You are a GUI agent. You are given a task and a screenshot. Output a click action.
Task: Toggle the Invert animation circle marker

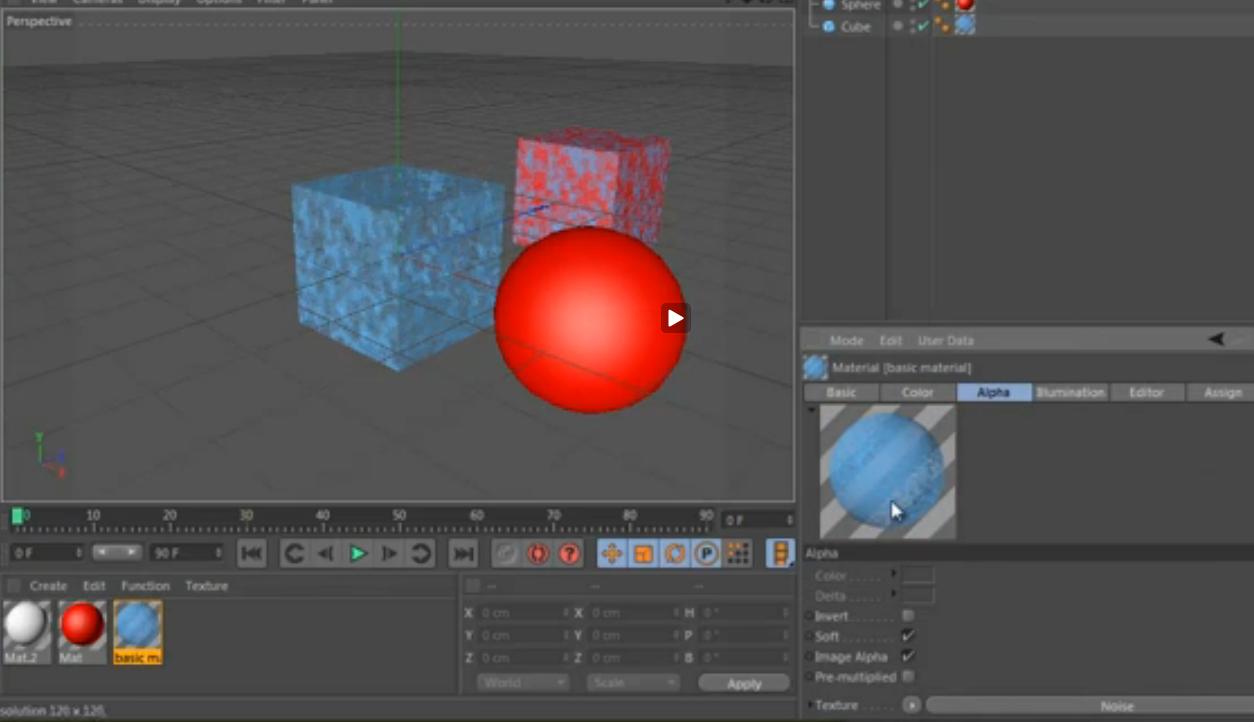pos(810,616)
